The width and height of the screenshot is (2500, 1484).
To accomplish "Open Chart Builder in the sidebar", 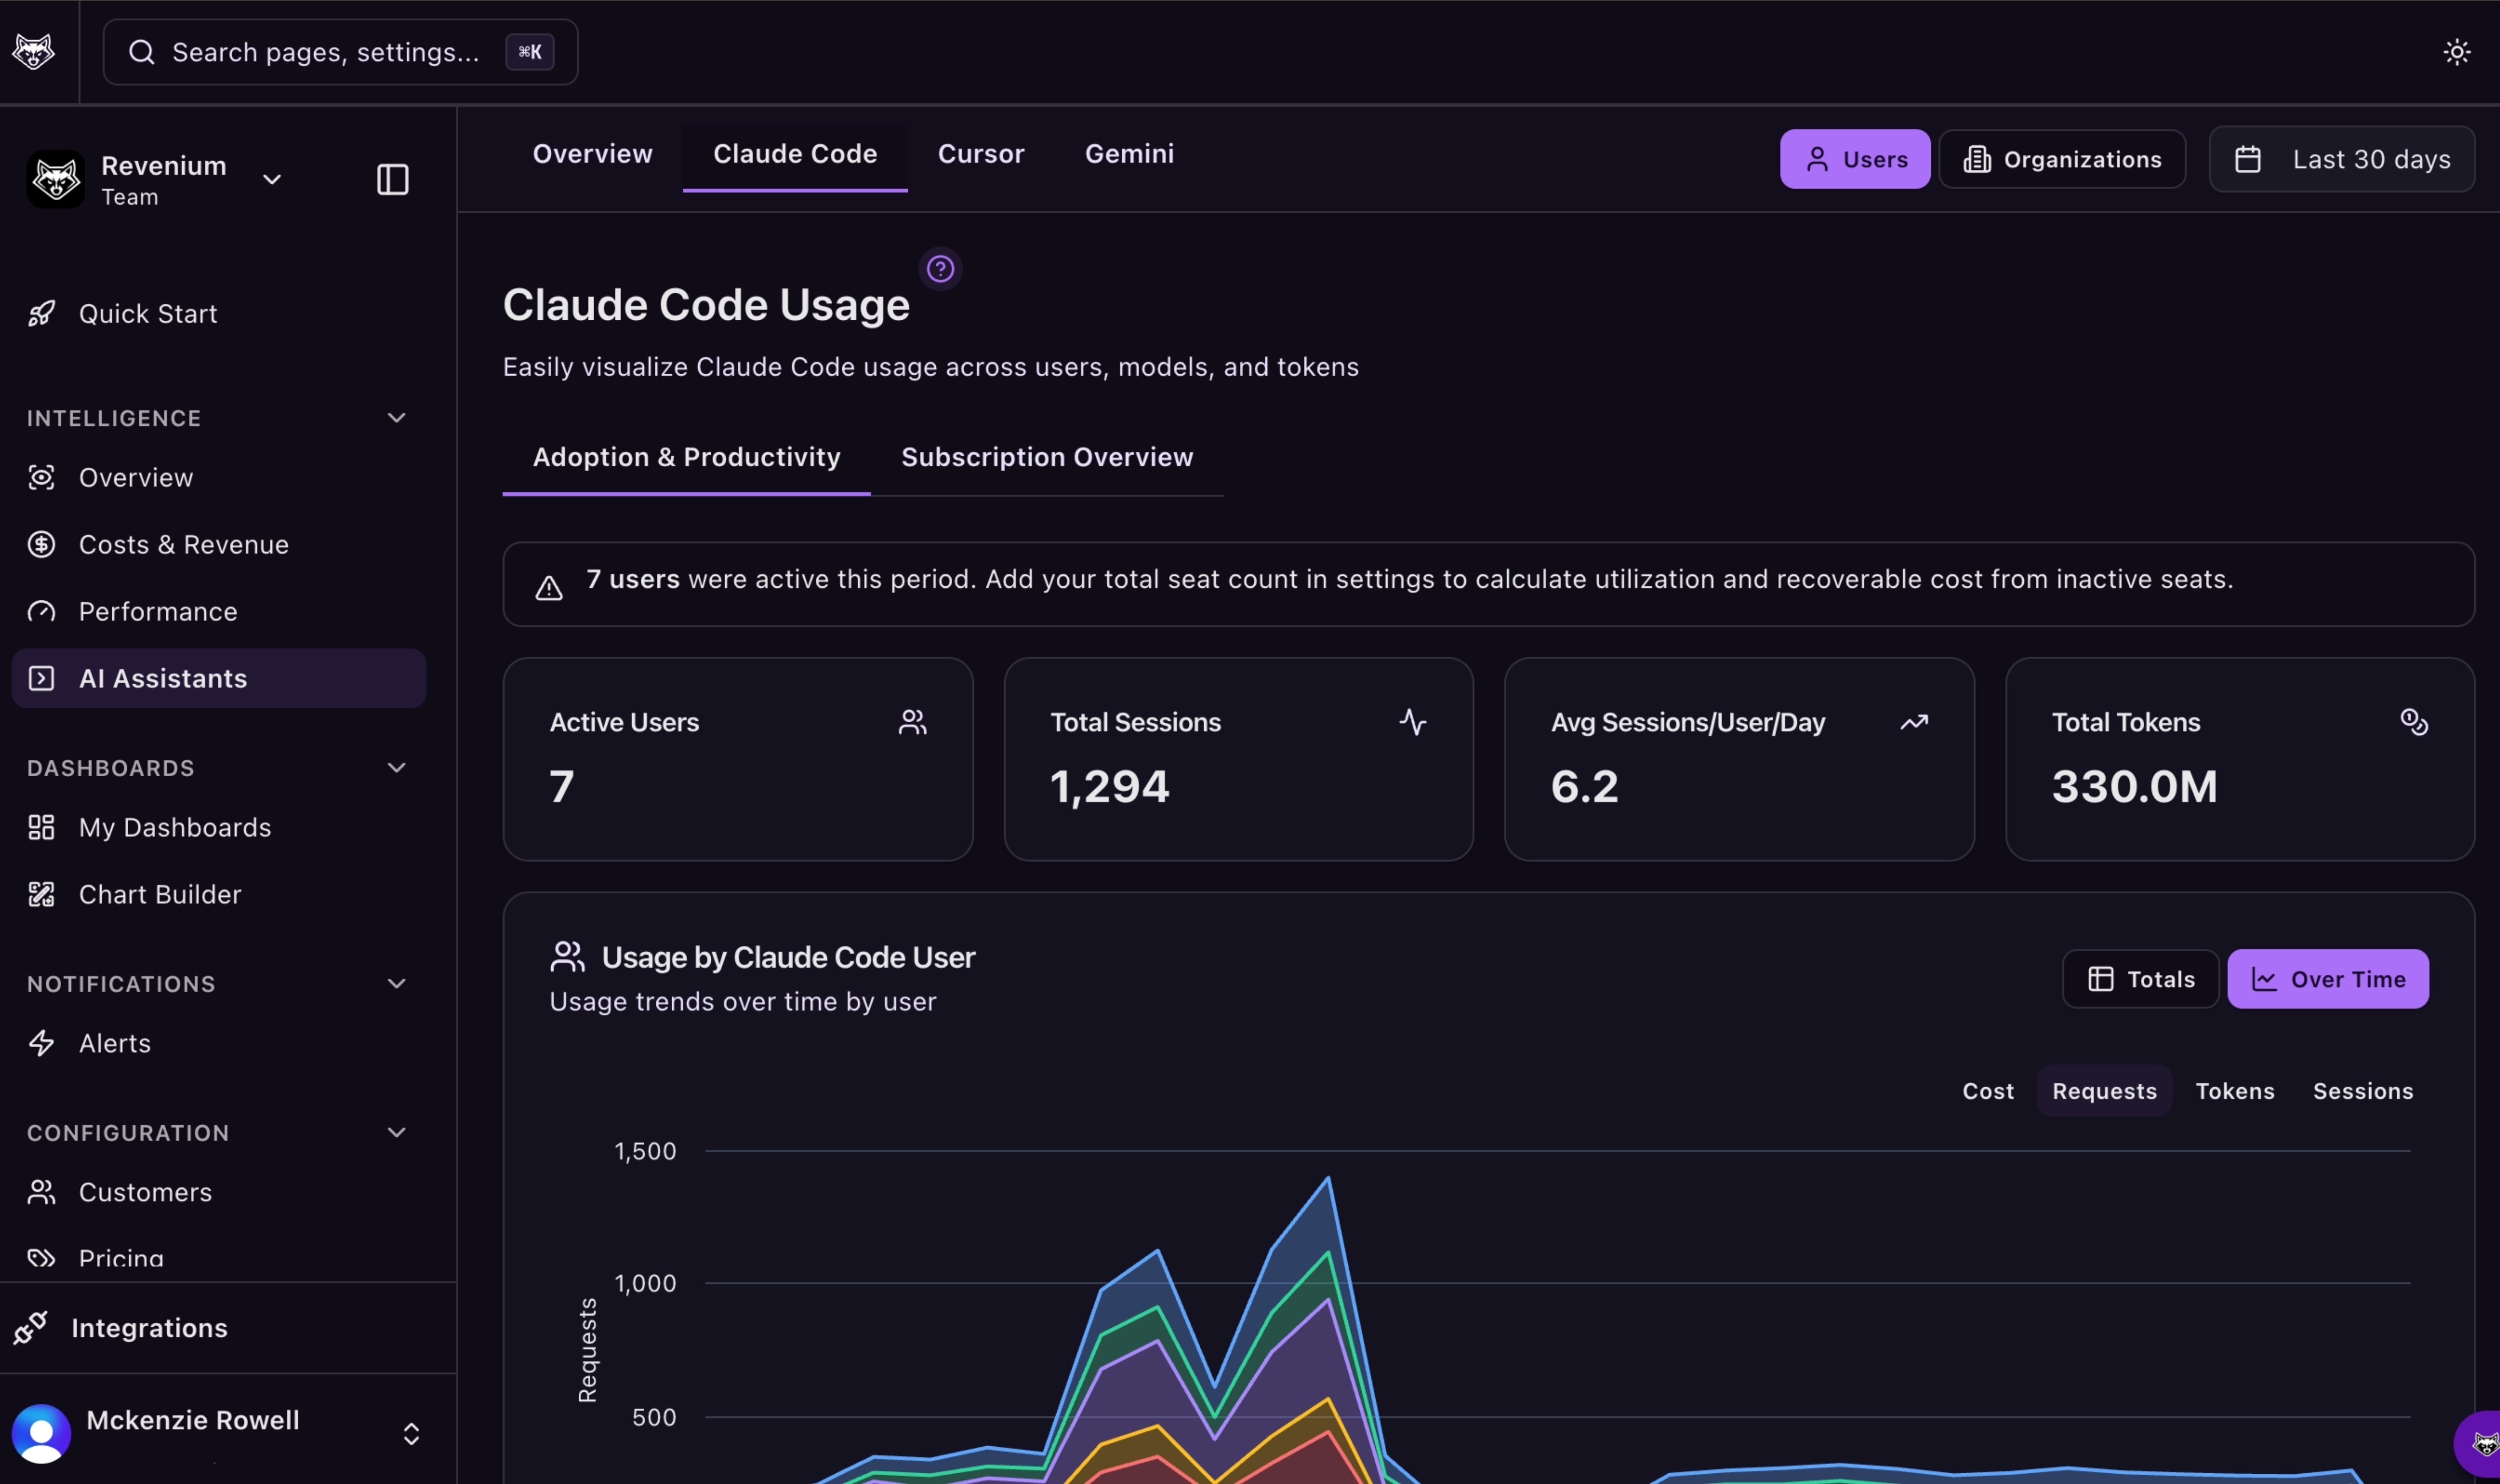I will pyautogui.click(x=160, y=894).
